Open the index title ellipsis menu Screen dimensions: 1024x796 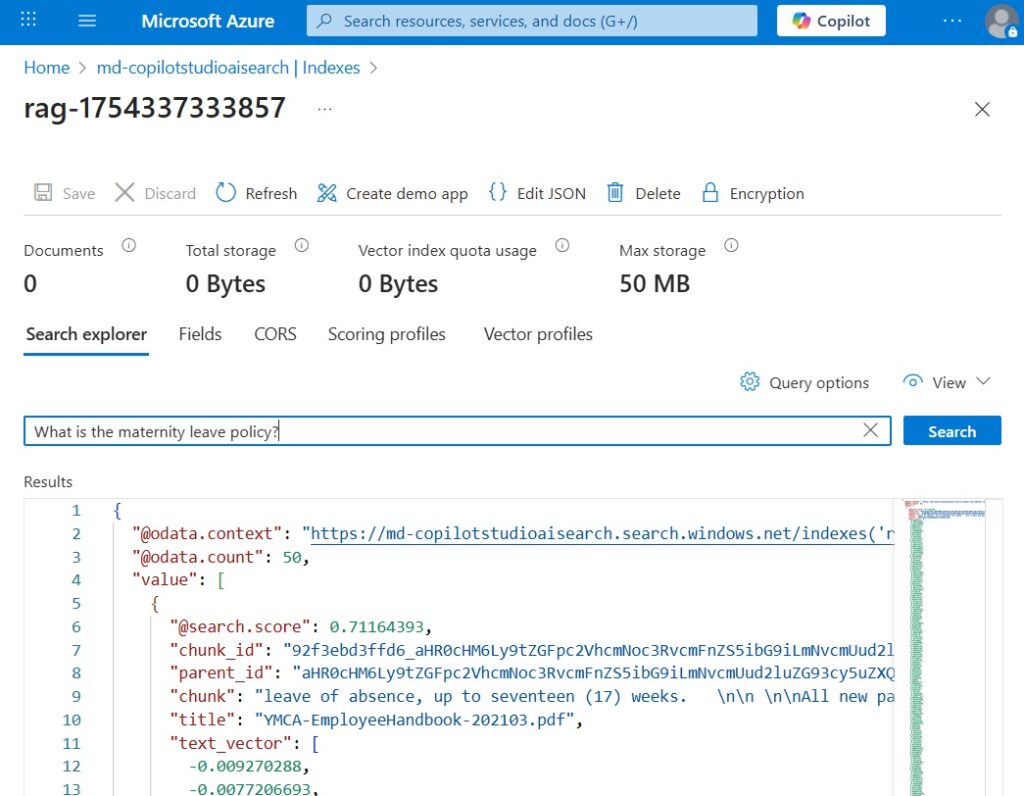325,109
